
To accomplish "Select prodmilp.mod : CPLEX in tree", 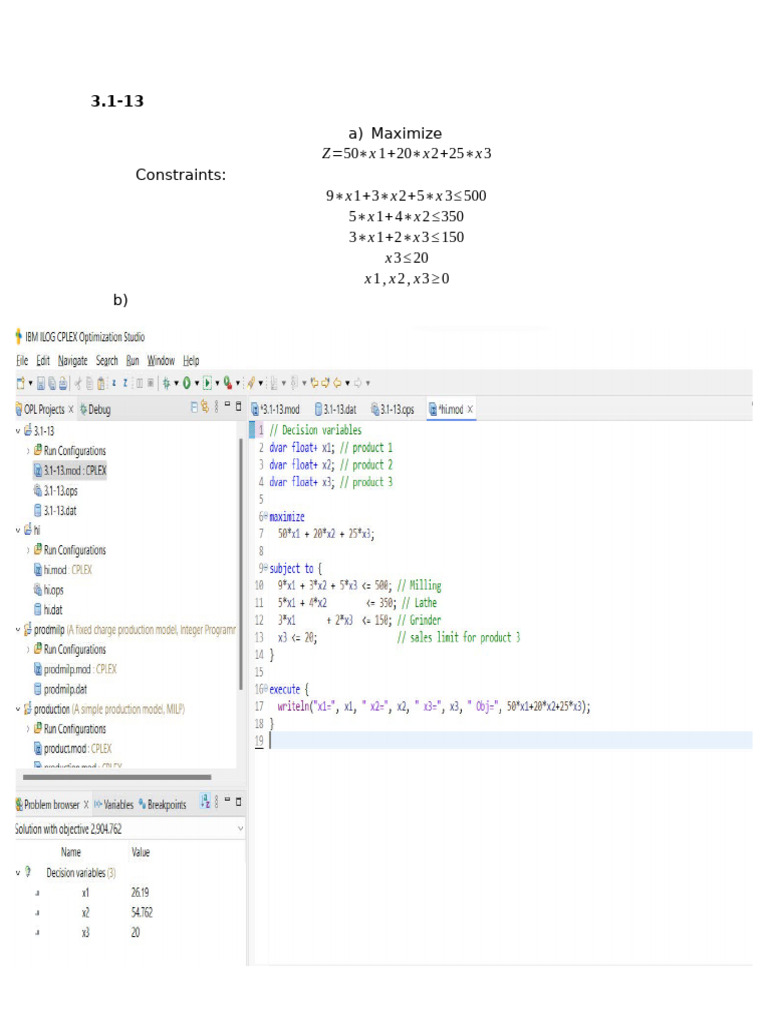I will (x=75, y=669).
